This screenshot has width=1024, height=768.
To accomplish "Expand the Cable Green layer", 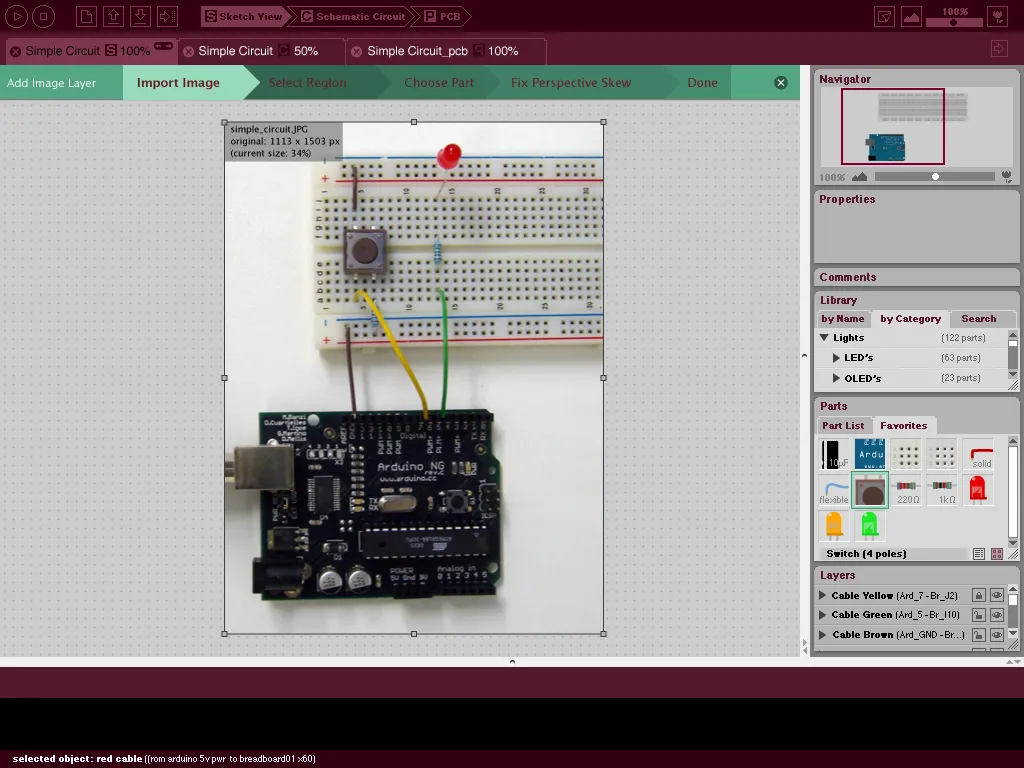I will coord(823,615).
